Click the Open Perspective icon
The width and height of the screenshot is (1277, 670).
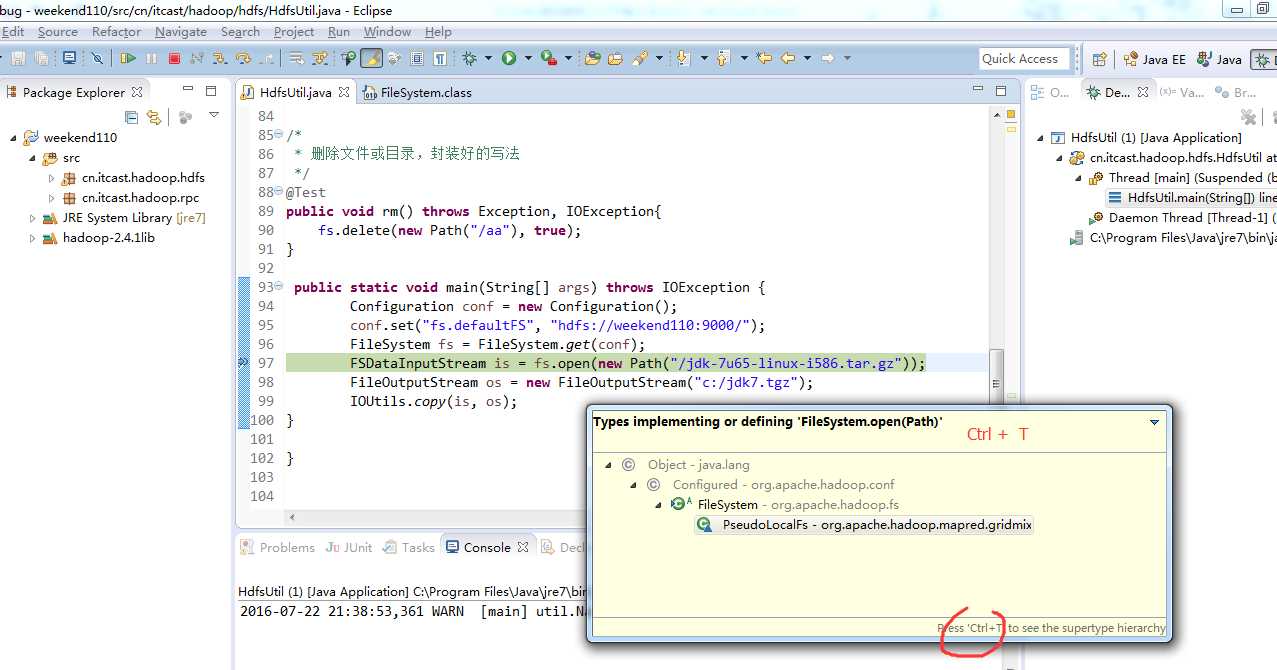pos(1099,59)
